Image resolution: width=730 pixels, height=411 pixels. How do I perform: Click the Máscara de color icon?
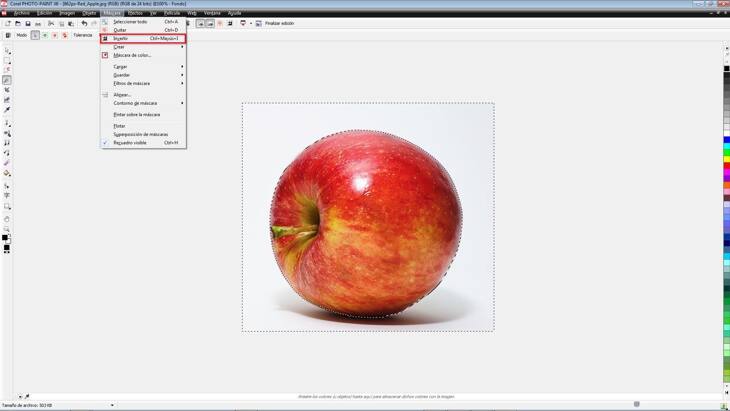[105, 55]
